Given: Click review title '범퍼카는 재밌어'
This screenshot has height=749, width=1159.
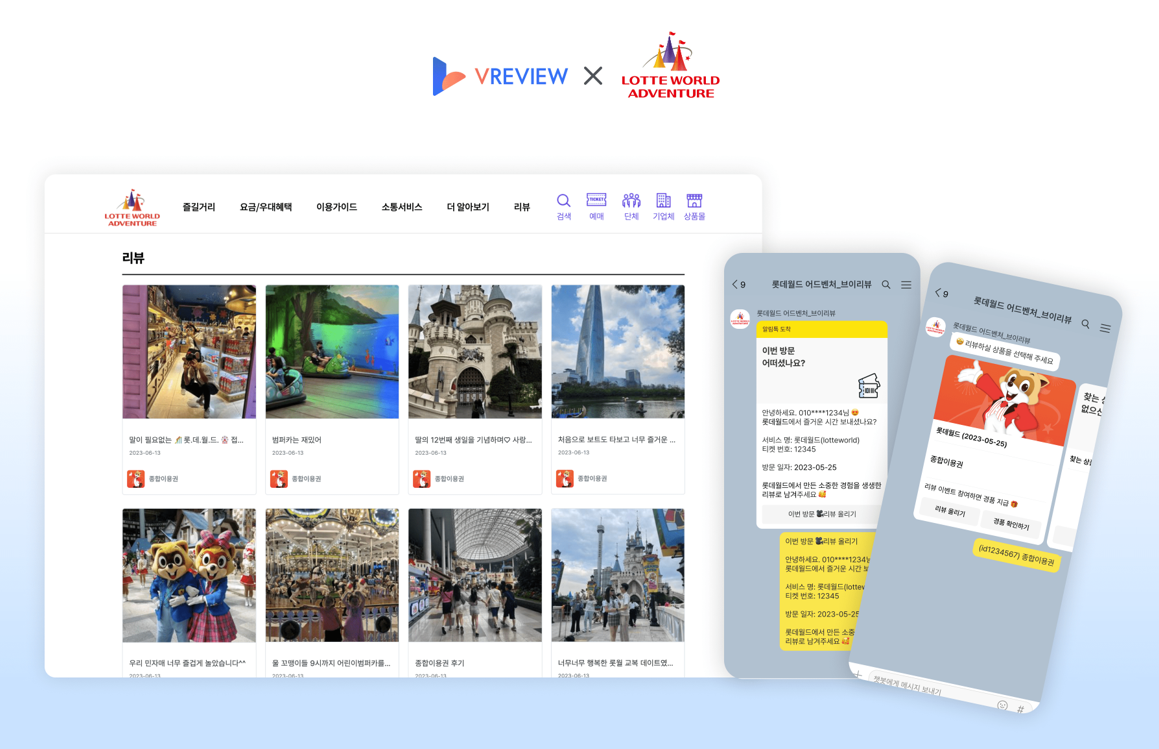Looking at the screenshot, I should (296, 440).
